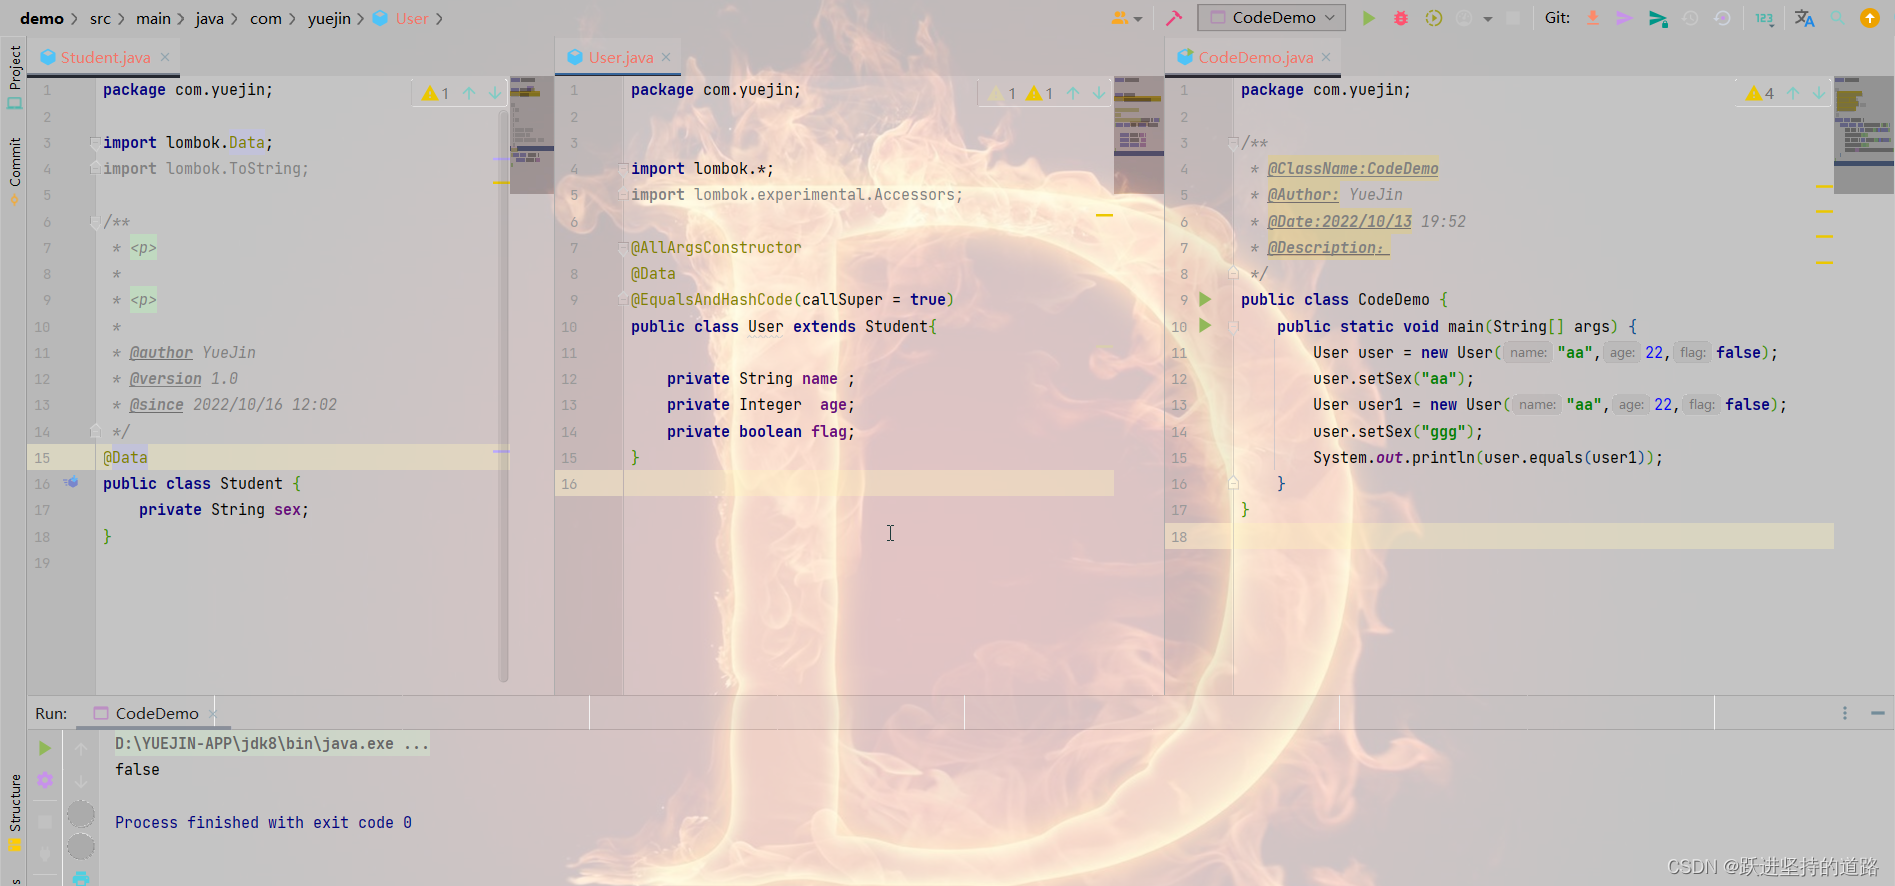Image resolution: width=1895 pixels, height=886 pixels.
Task: Switch to the User.java tab
Action: click(x=619, y=57)
